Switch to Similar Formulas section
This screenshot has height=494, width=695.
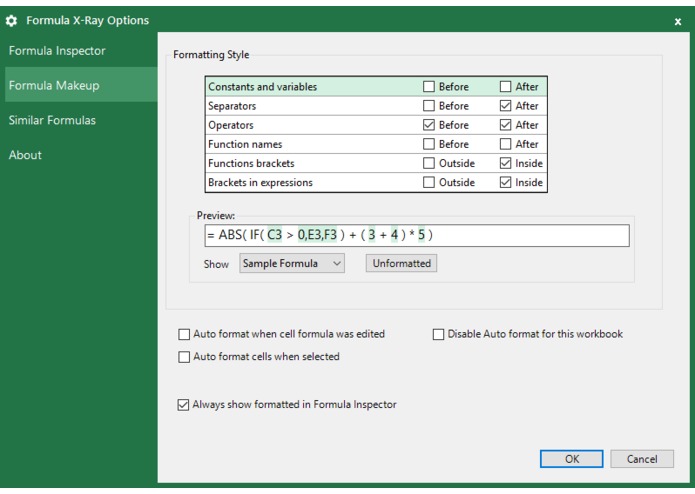pyautogui.click(x=52, y=120)
